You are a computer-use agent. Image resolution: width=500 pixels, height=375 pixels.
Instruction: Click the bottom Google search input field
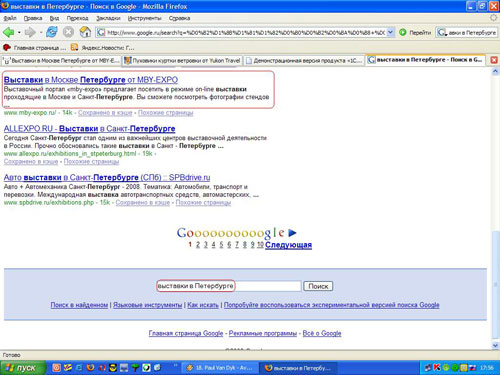point(229,286)
